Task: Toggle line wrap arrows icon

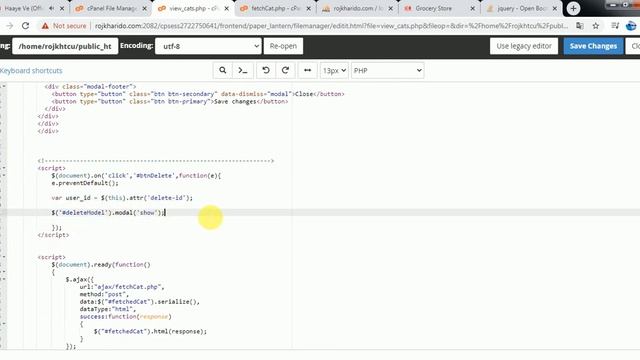Action: [x=307, y=70]
